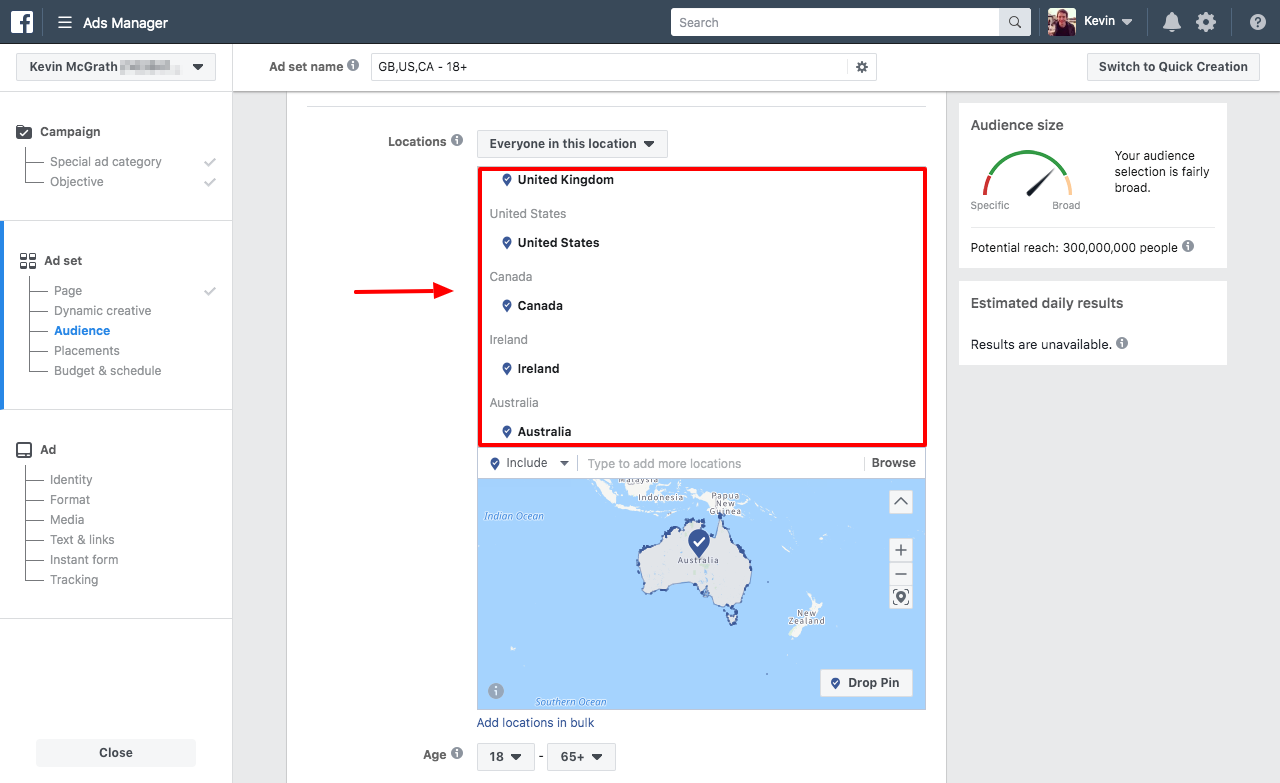Click the Type to add more locations field

(720, 464)
